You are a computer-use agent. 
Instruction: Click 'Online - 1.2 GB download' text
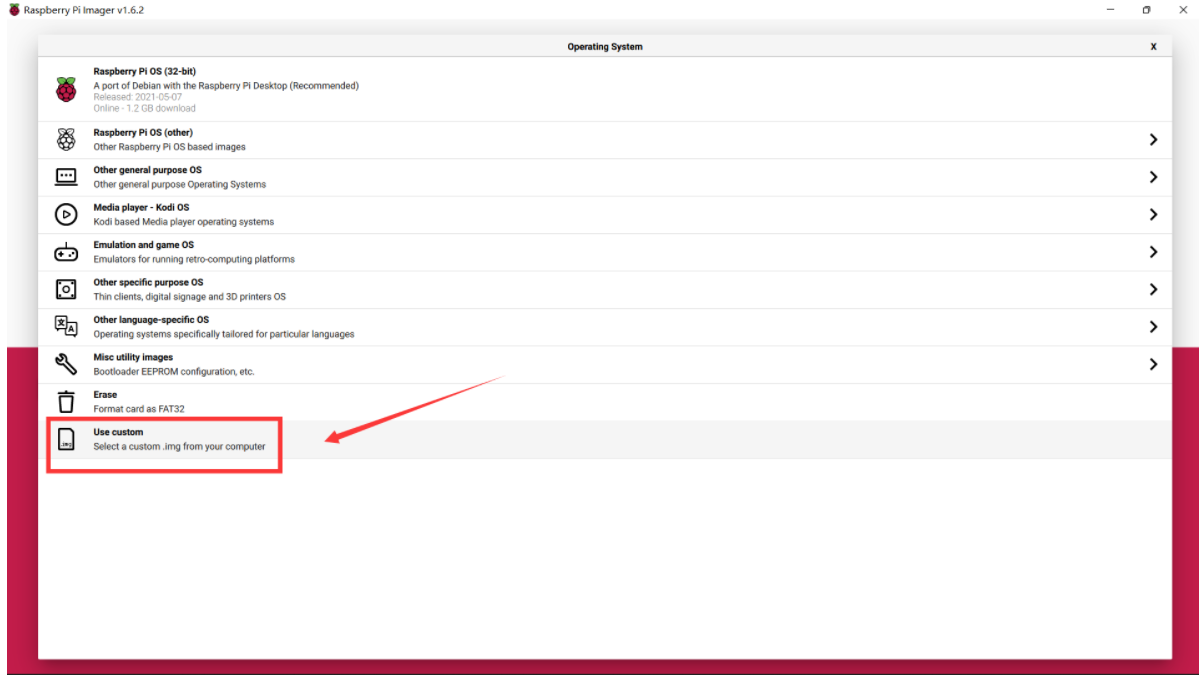click(x=145, y=109)
